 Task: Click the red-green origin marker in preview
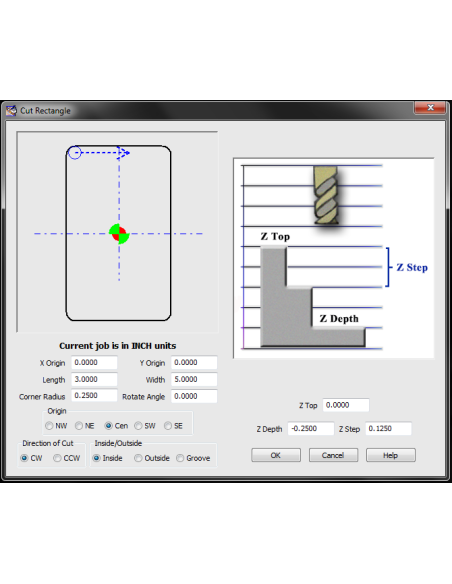pyautogui.click(x=119, y=234)
